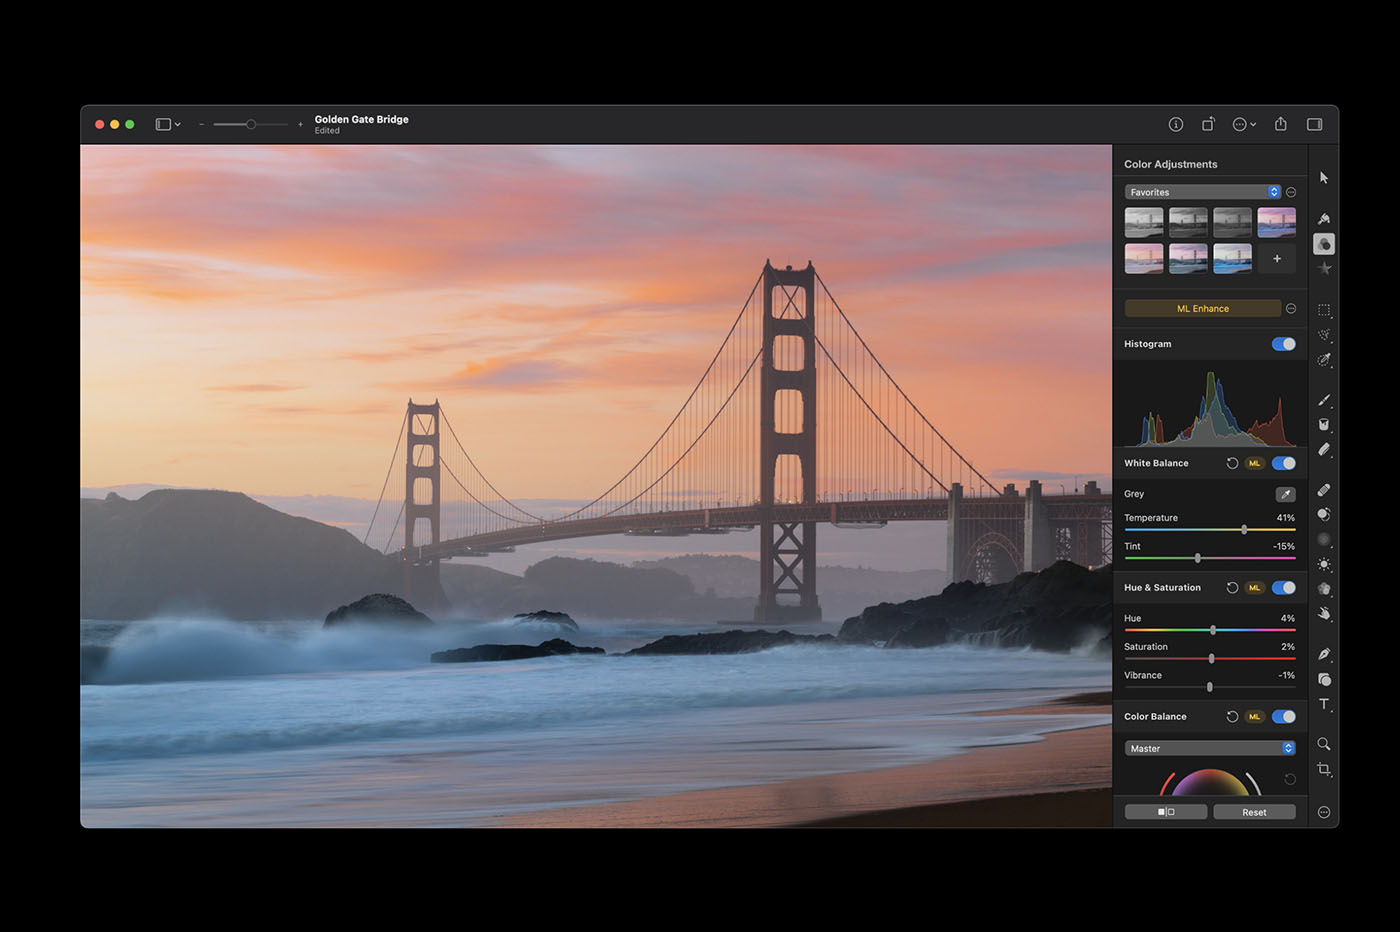Screen dimensions: 1400x932
Task: Open the ellipsis options dropdown in title bar
Action: [1244, 124]
